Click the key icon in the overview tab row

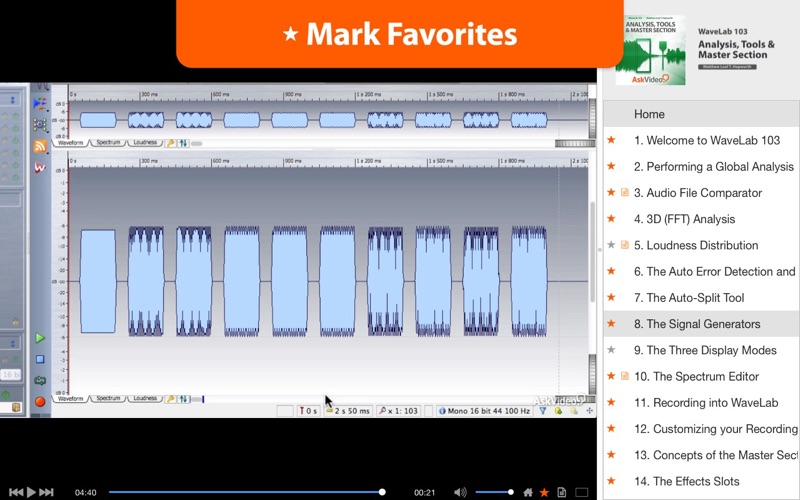point(170,143)
